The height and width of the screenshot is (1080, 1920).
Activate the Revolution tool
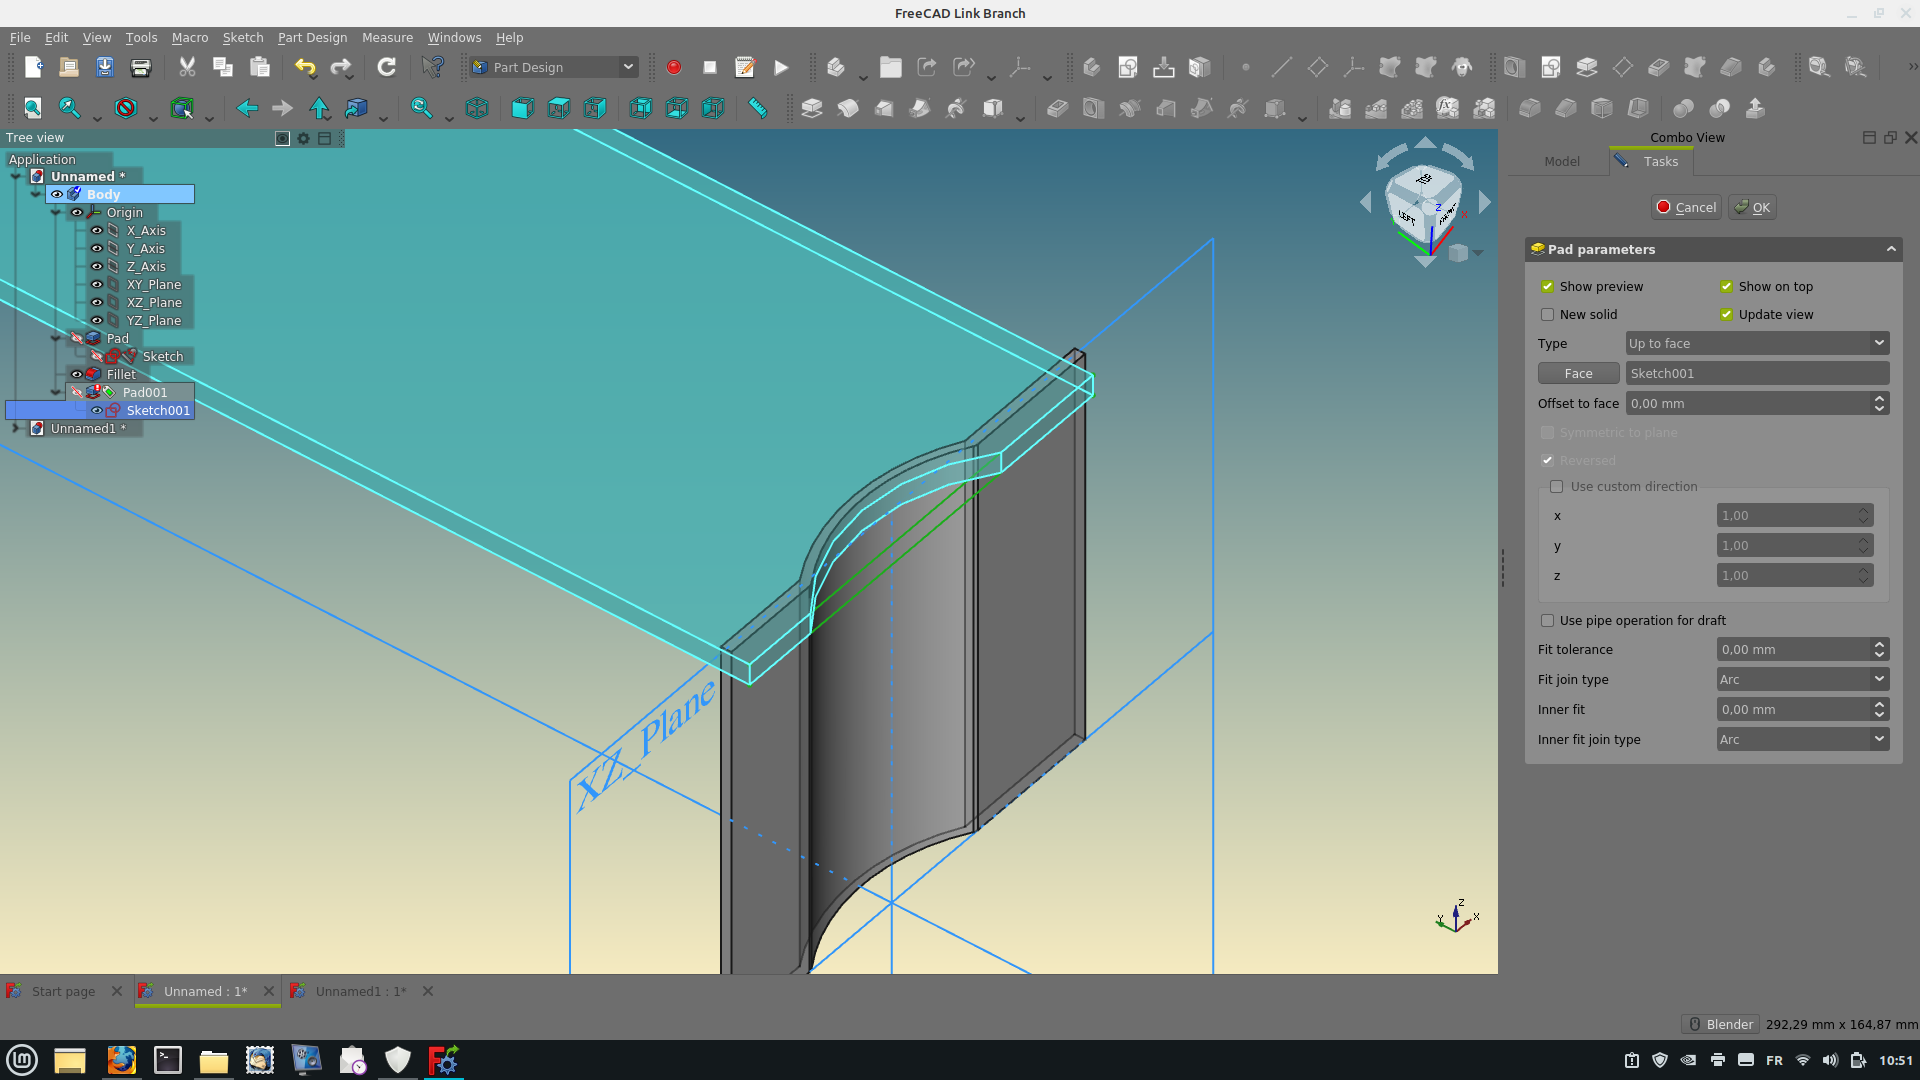pos(849,108)
